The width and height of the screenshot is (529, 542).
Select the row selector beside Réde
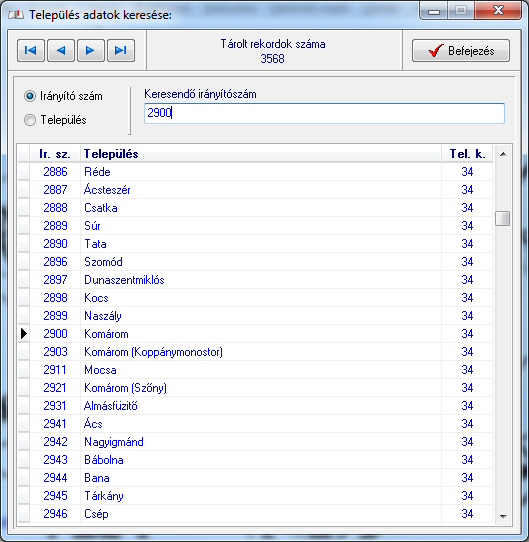click(x=24, y=172)
